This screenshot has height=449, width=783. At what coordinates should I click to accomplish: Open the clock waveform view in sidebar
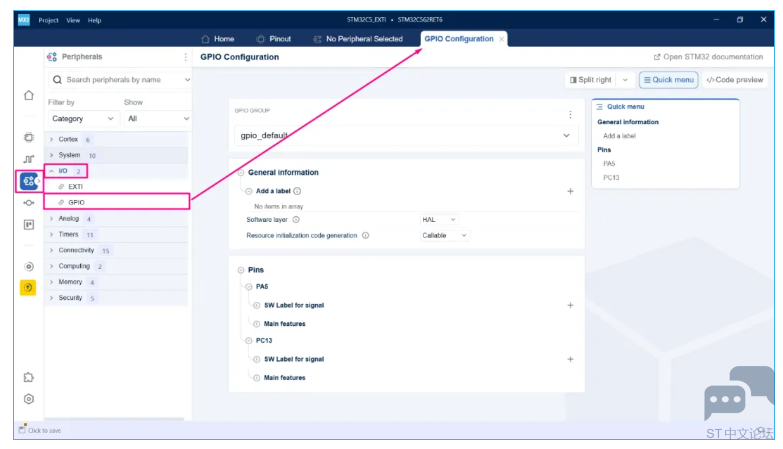click(29, 159)
